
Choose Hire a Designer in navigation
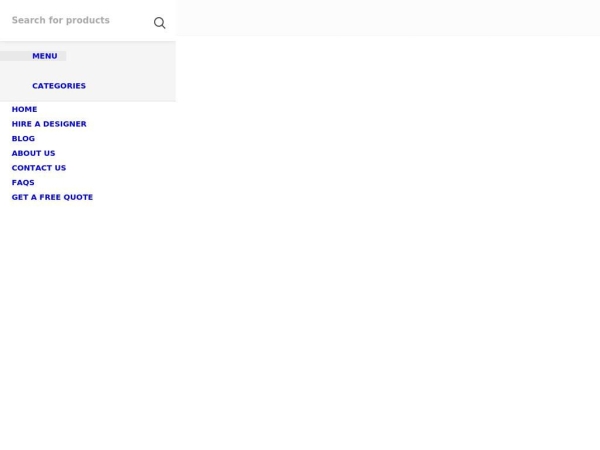coord(49,124)
